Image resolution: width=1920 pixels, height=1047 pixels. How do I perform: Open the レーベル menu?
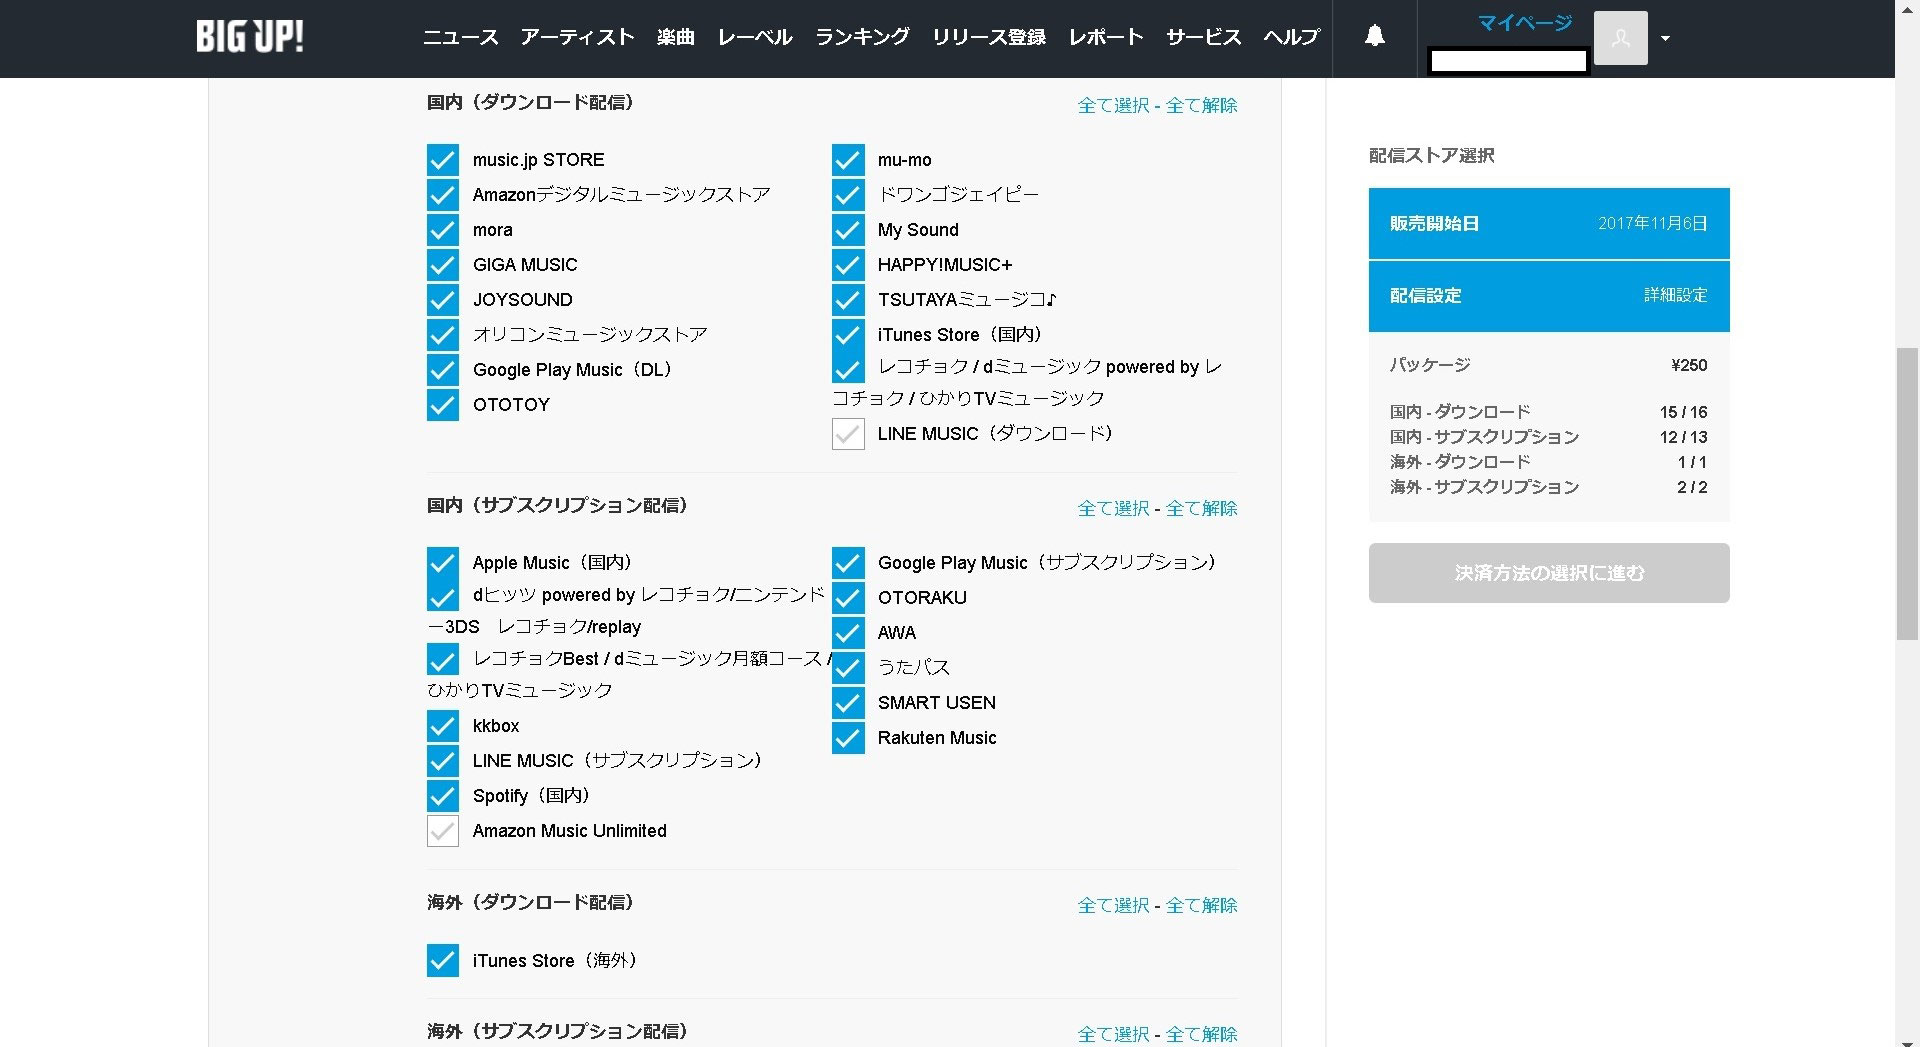755,37
